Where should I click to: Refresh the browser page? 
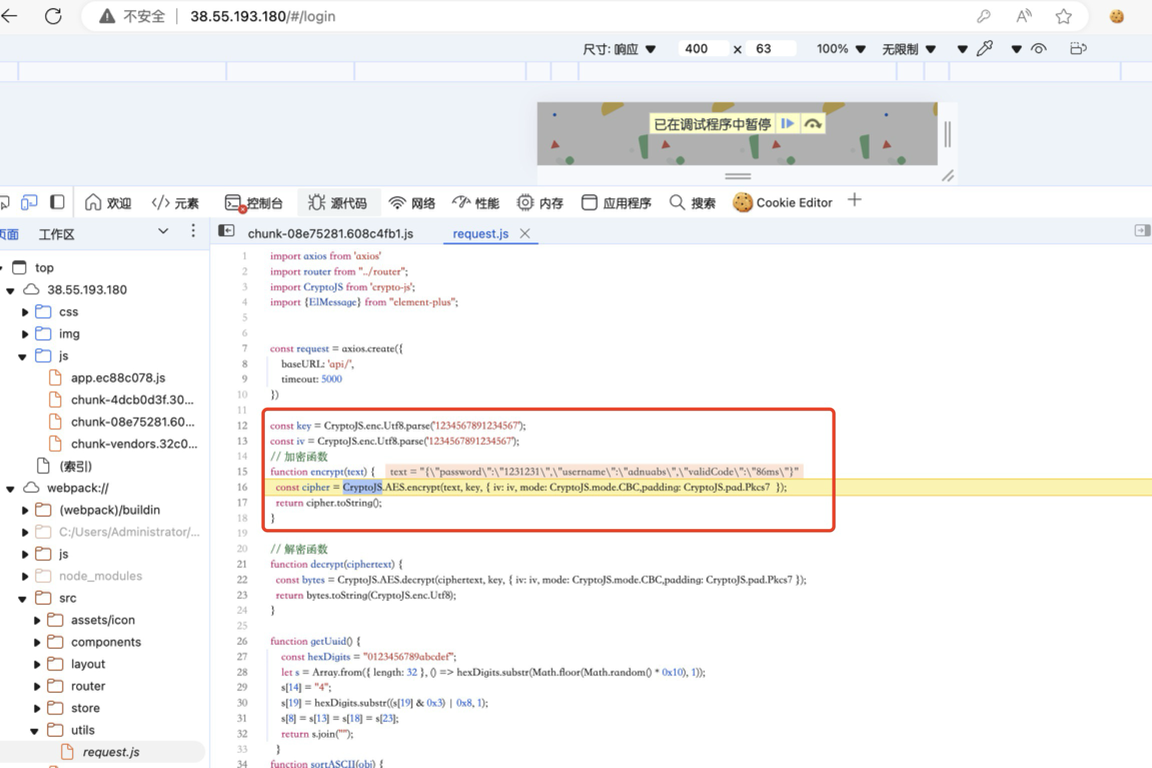(x=53, y=16)
